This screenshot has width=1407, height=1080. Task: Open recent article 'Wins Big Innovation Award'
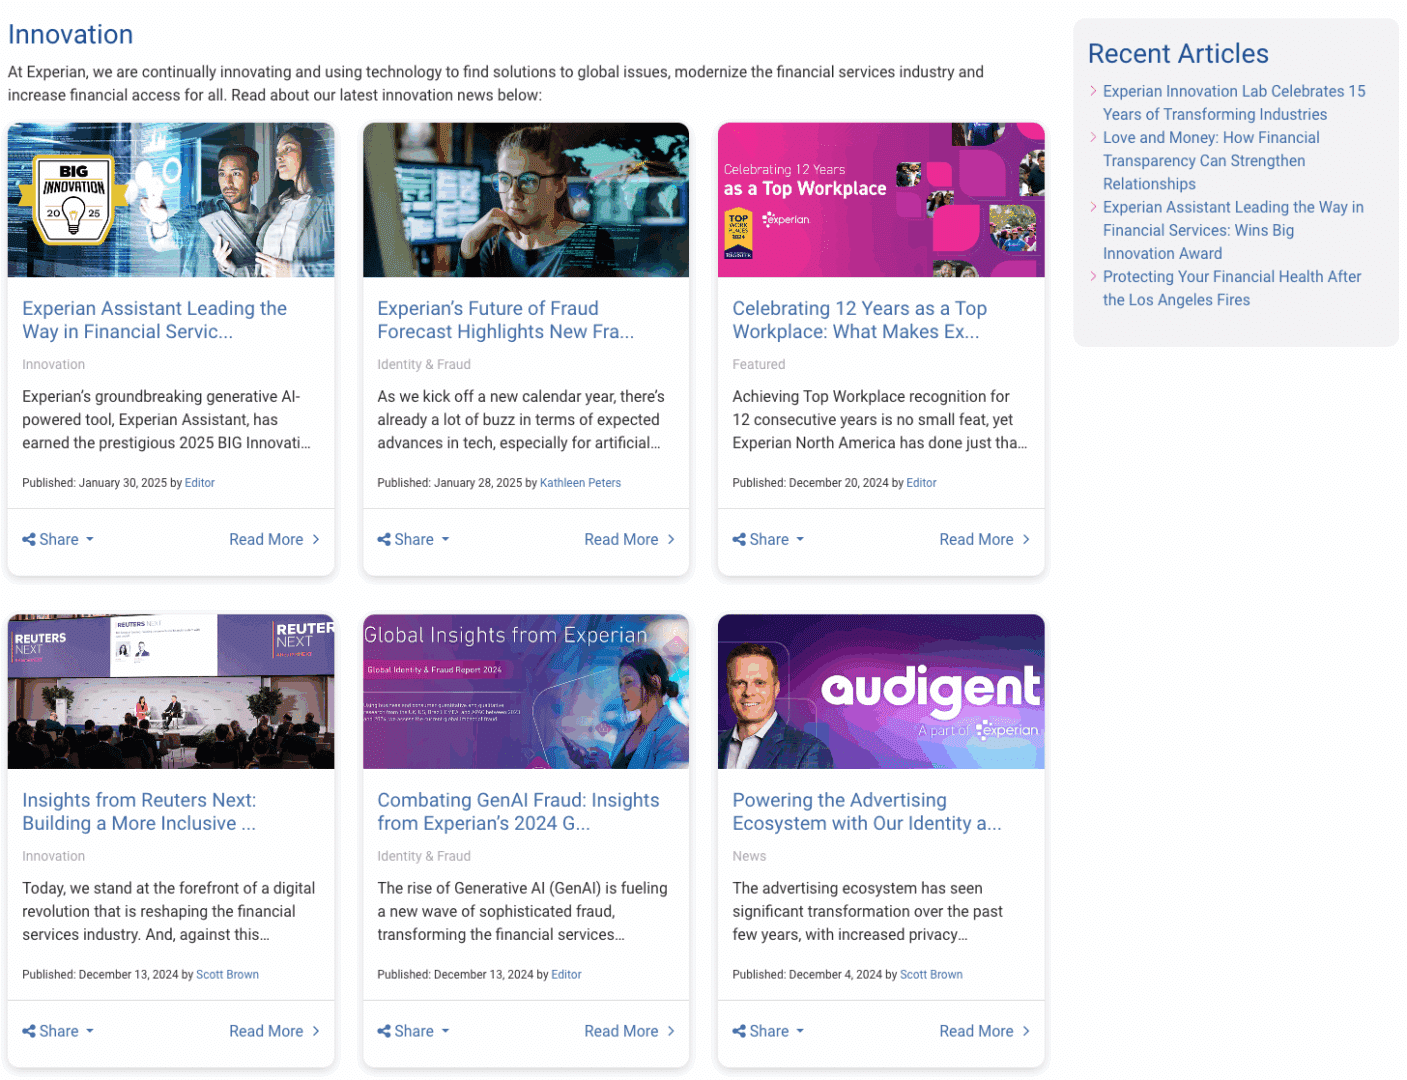[1233, 230]
